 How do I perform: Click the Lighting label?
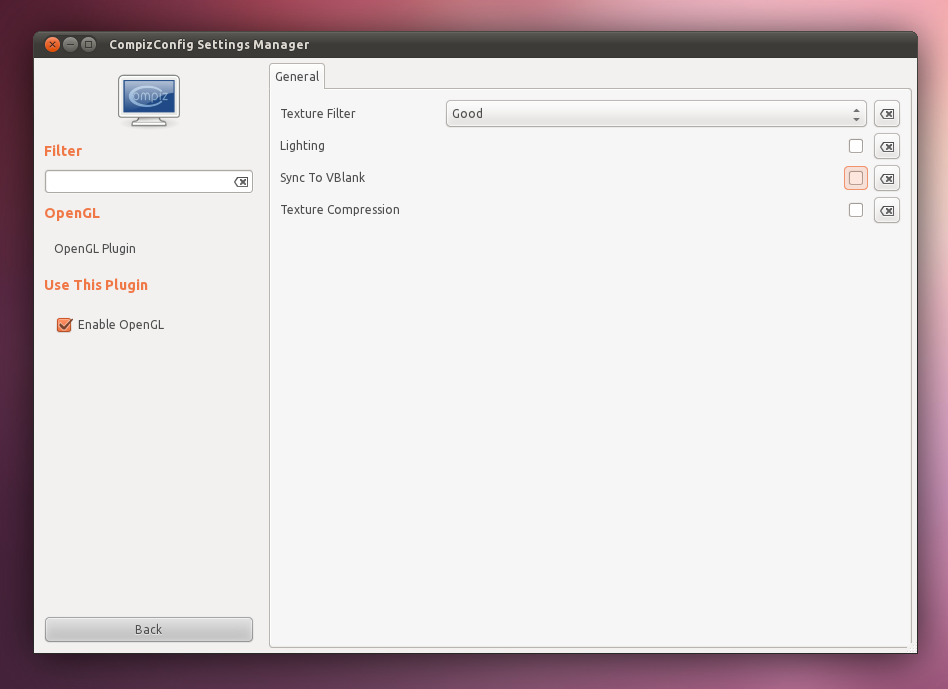coord(302,146)
